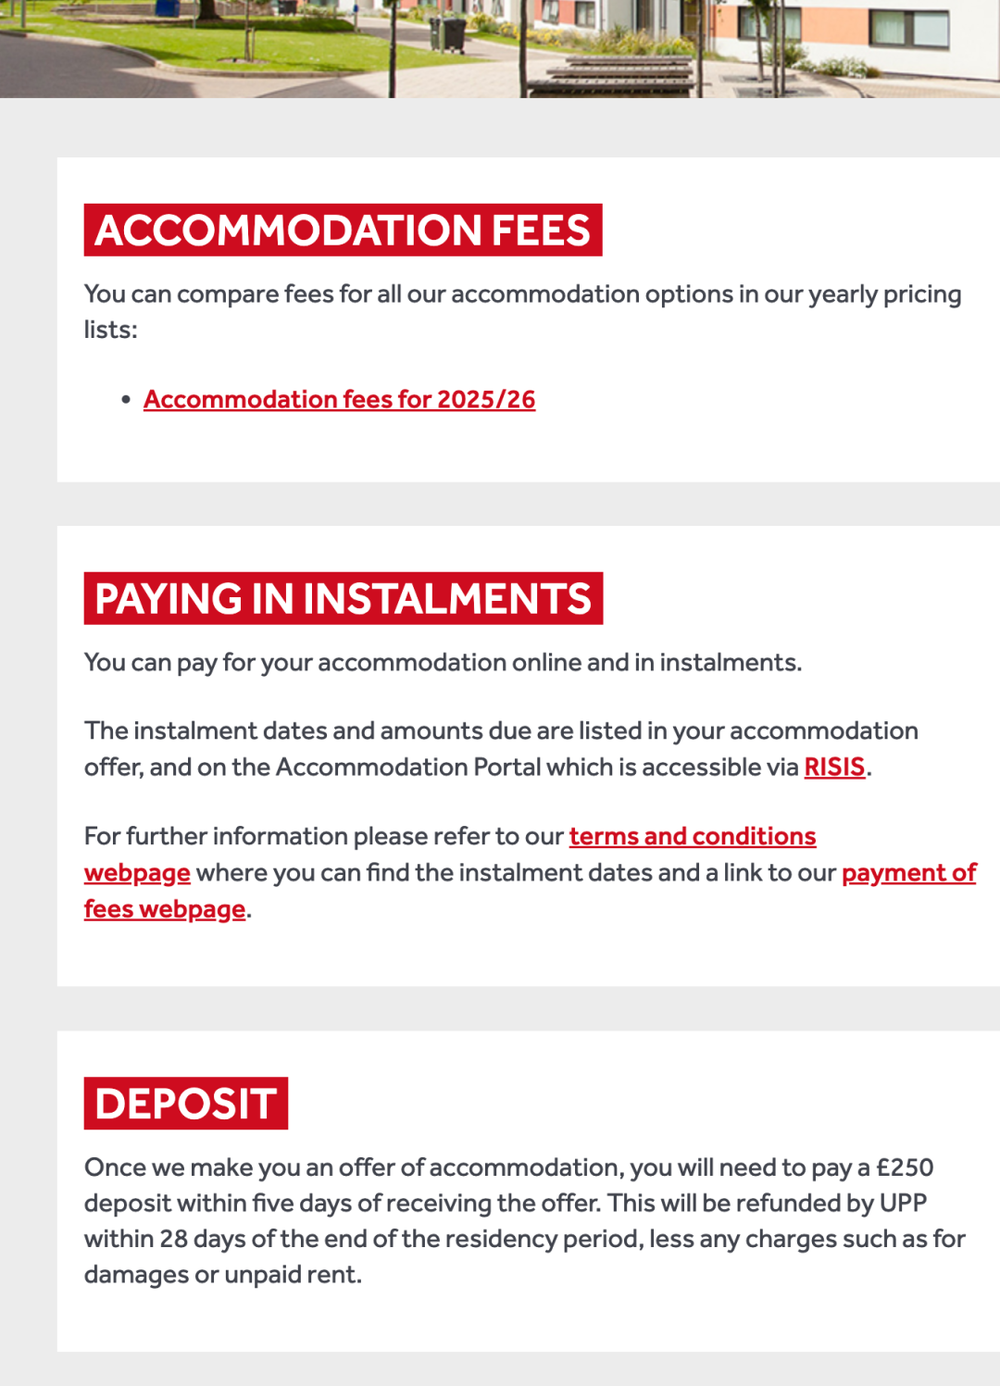
Task: Click the "£250" amount in the deposit text
Action: [904, 1167]
